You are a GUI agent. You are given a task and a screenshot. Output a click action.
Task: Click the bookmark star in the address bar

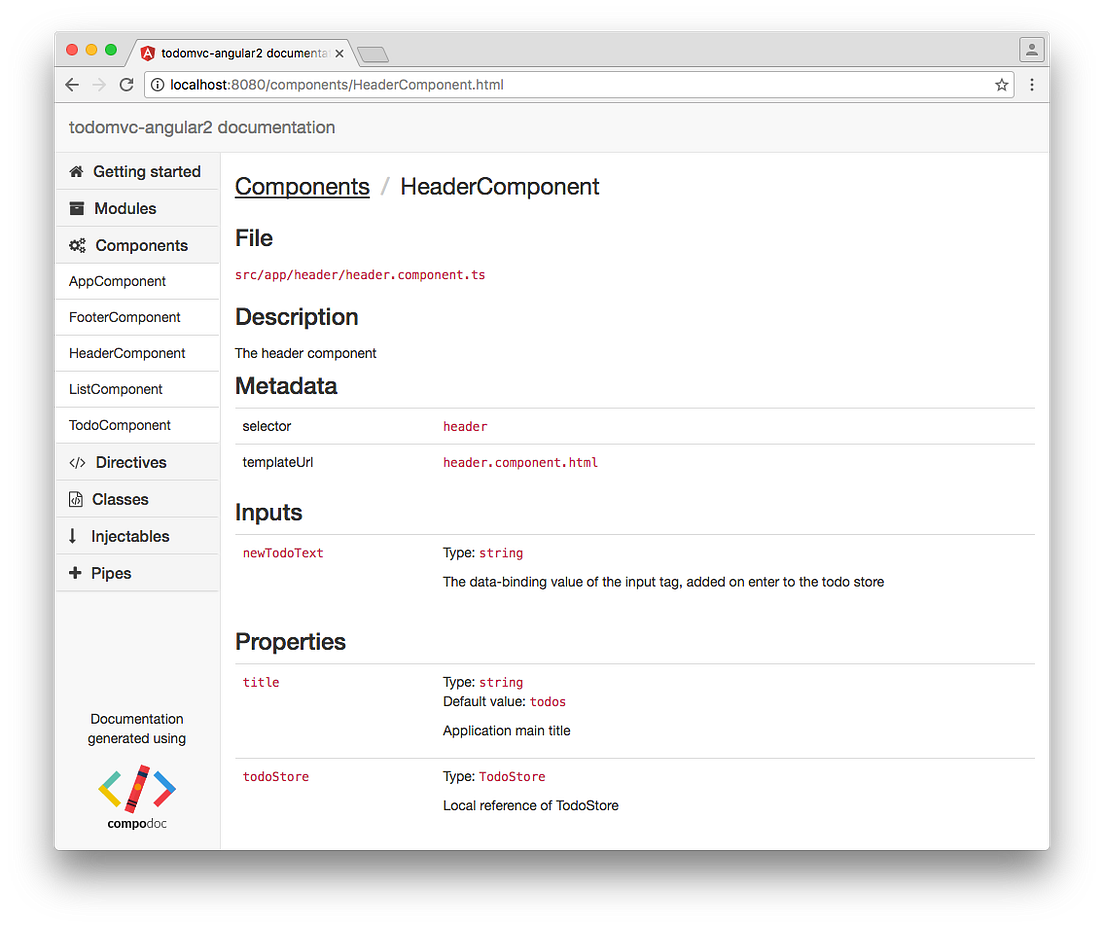coord(1001,85)
